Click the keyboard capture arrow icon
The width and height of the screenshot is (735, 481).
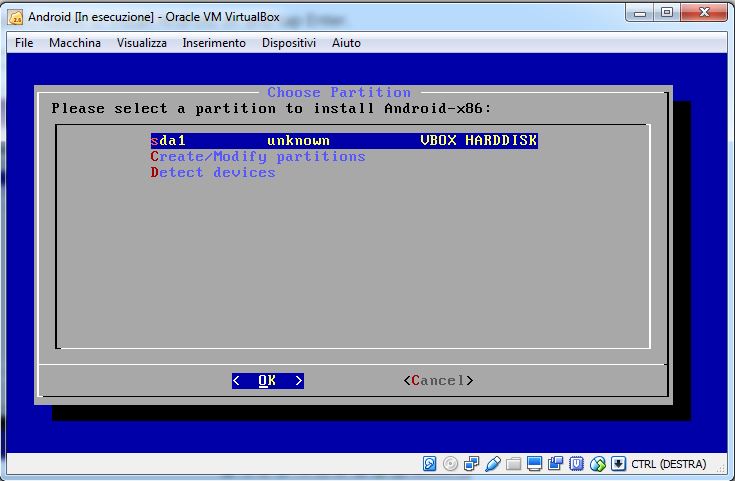pyautogui.click(x=619, y=464)
